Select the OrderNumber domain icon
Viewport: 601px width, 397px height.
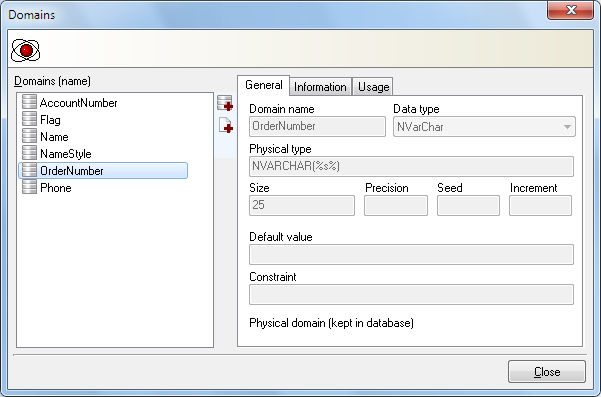pos(30,171)
